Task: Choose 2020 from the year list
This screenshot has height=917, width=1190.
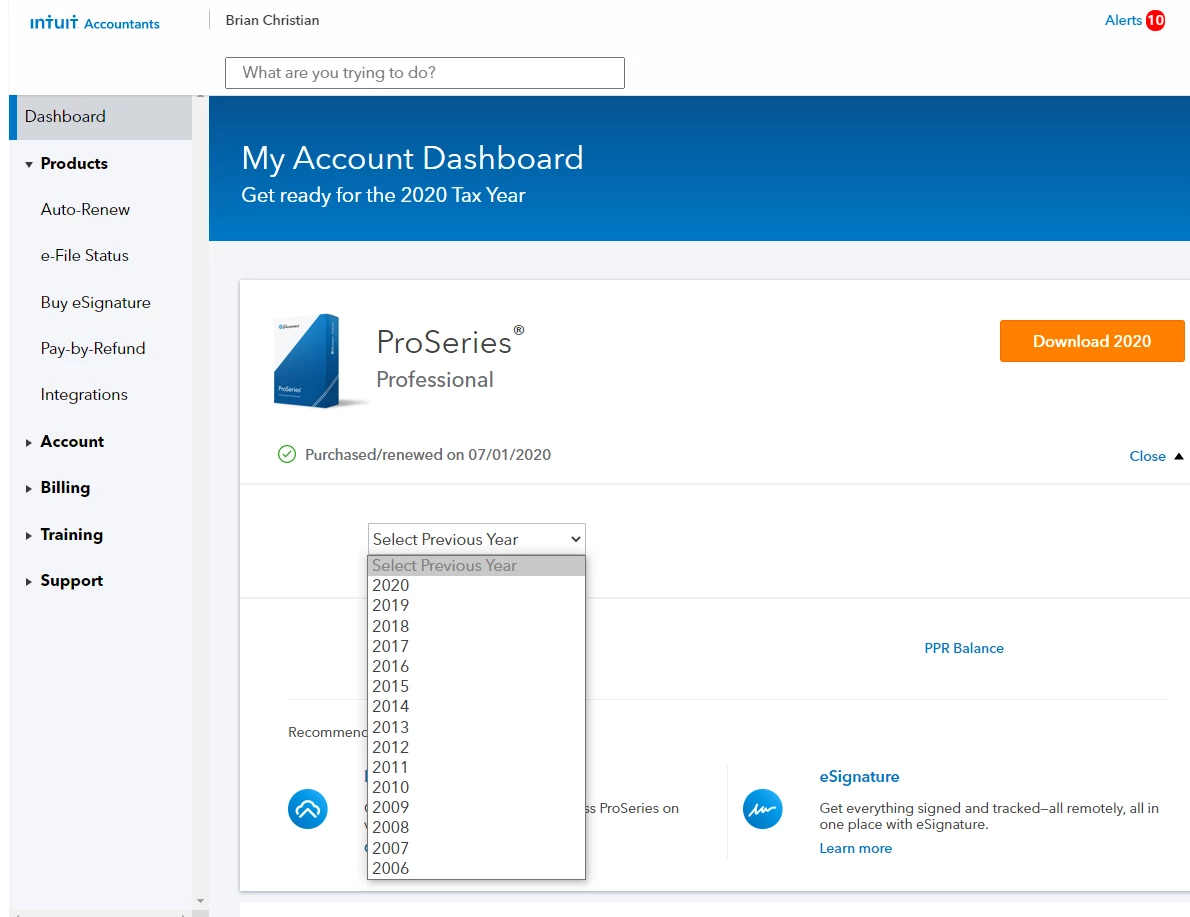Action: (x=477, y=585)
